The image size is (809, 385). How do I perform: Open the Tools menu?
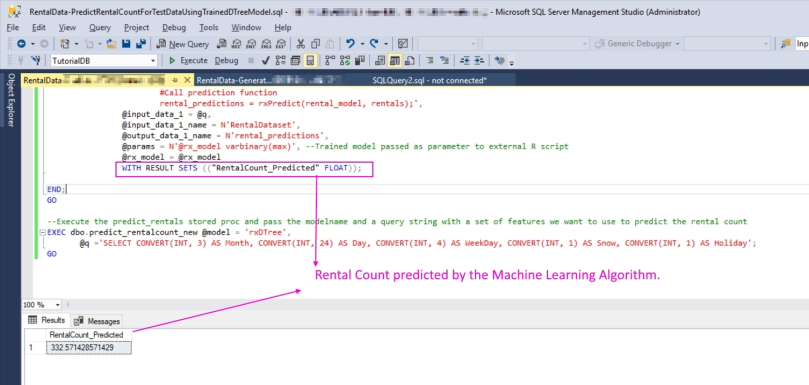pos(208,27)
